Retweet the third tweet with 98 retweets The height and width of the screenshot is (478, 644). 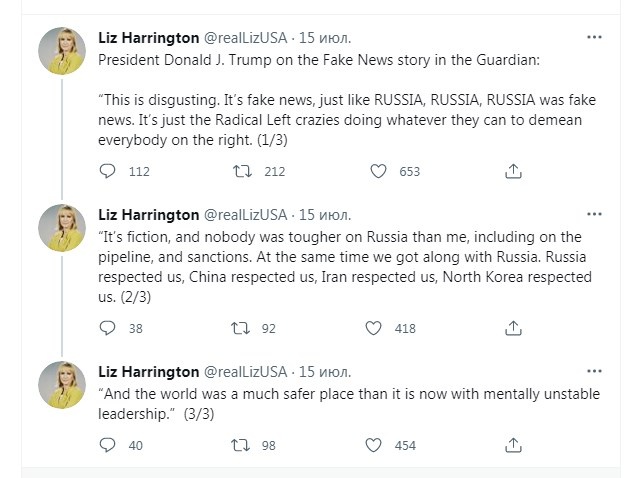(242, 445)
